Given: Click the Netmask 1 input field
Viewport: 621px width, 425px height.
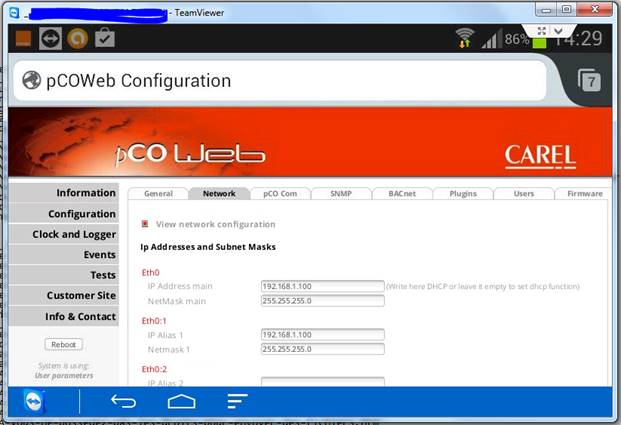Looking at the screenshot, I should [x=322, y=349].
